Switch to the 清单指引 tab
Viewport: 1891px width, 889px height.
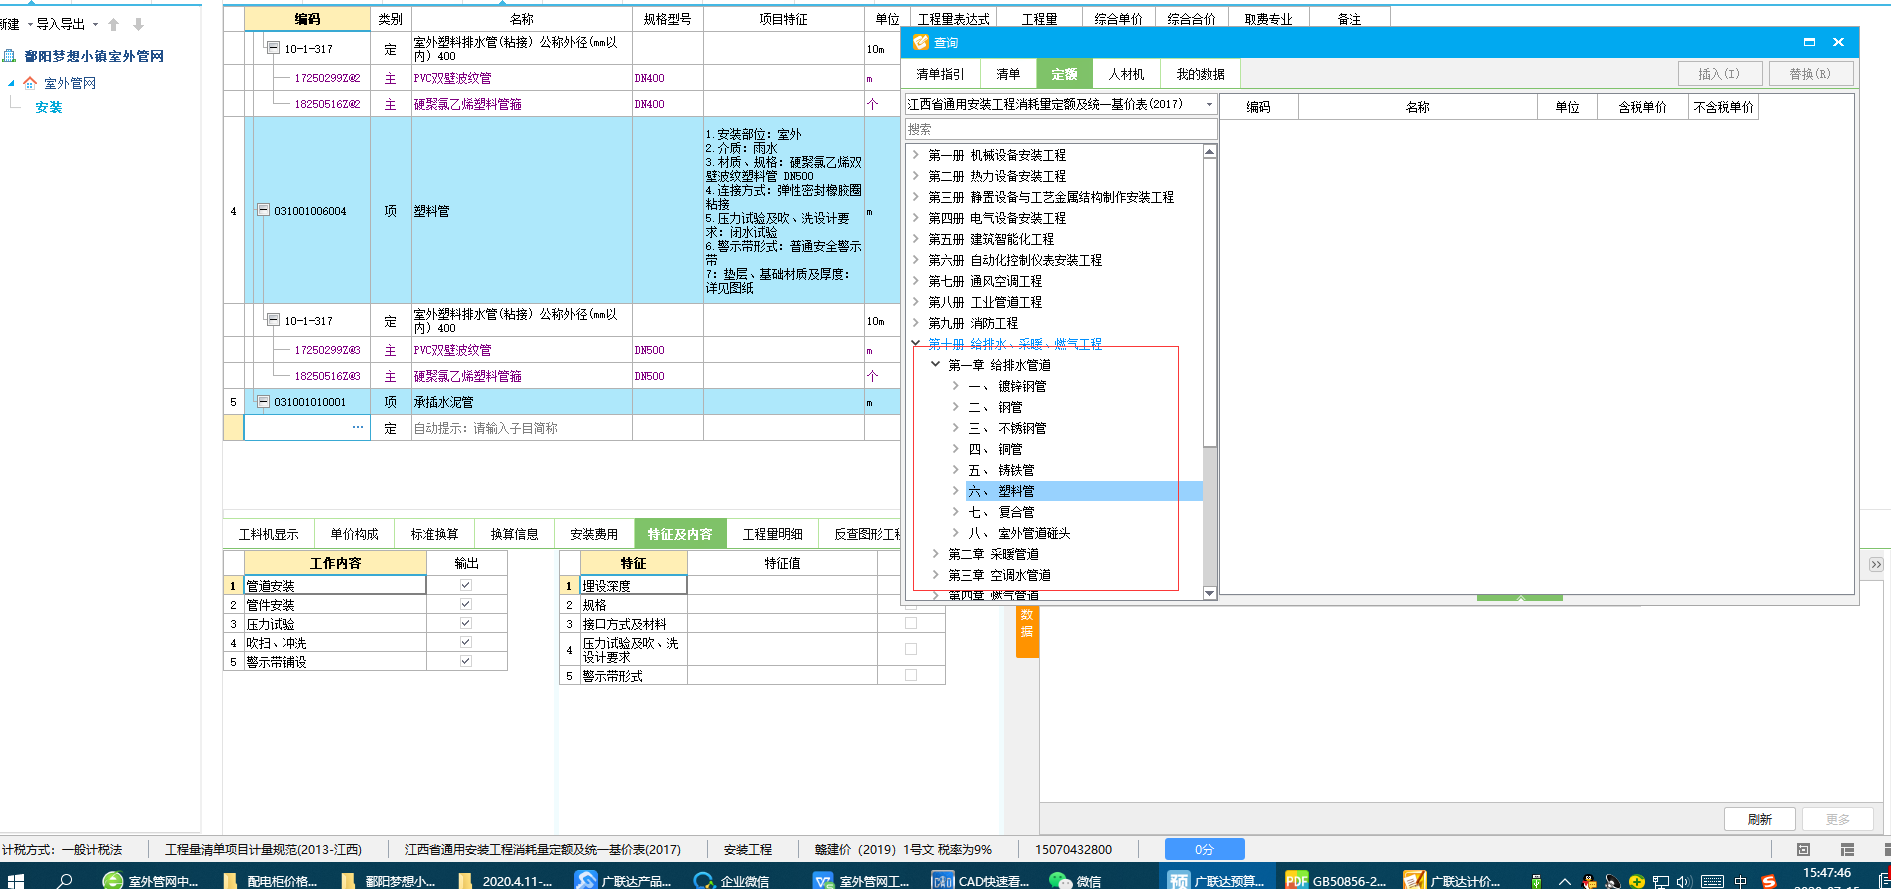coord(940,74)
